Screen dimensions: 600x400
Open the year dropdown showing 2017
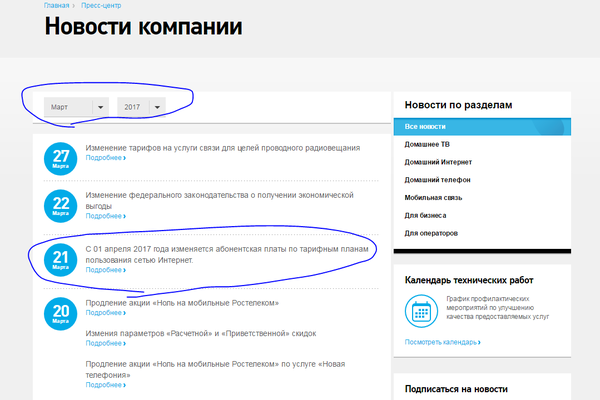(144, 106)
